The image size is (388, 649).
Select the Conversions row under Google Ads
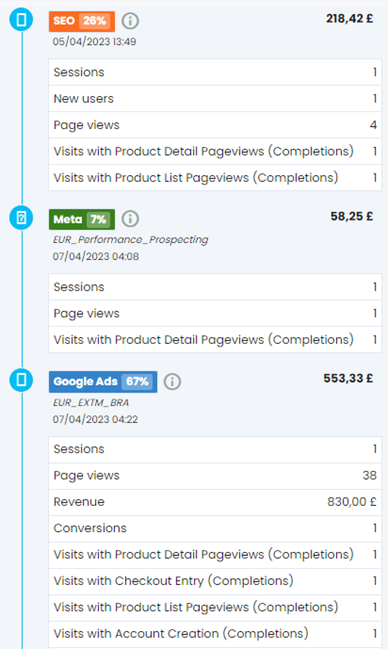click(x=215, y=528)
